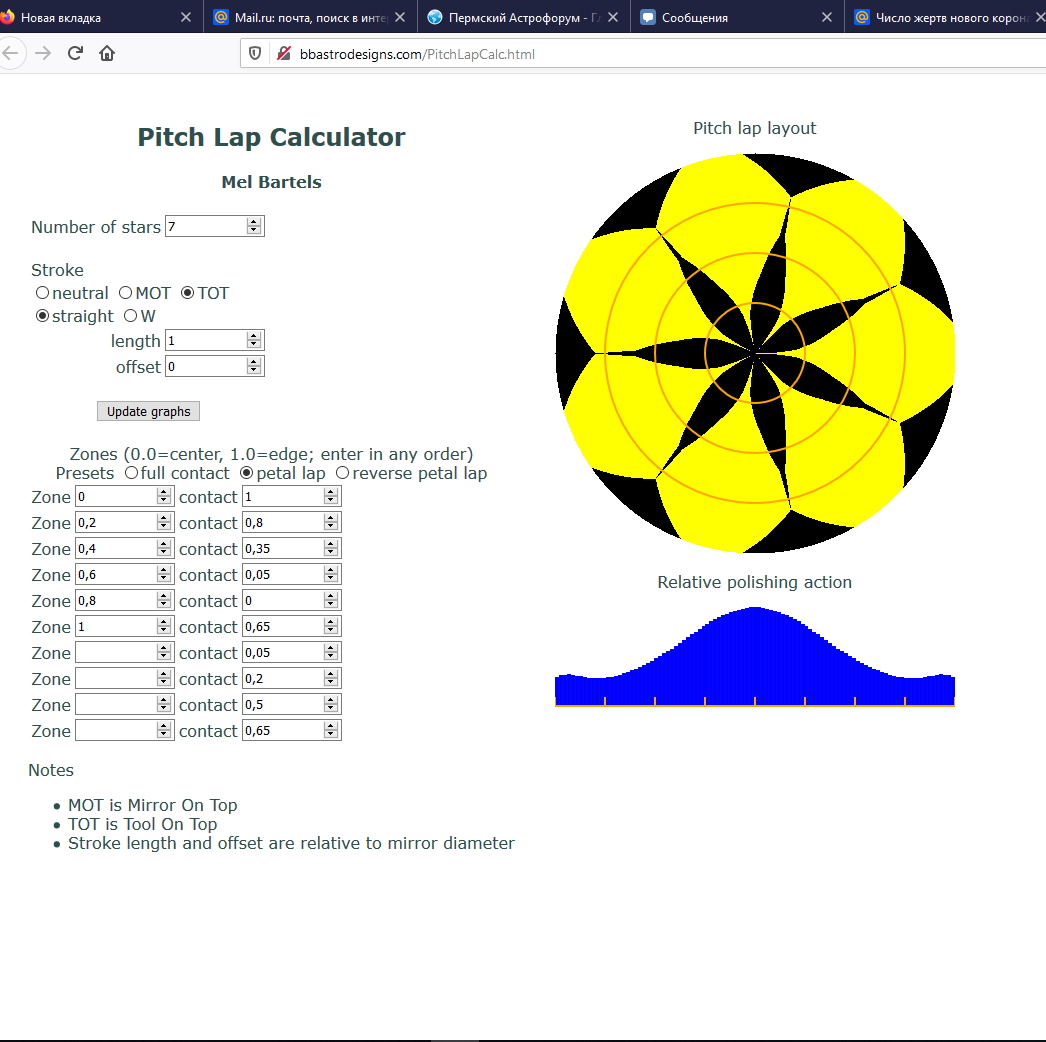Select the W stroke type option

click(x=130, y=316)
